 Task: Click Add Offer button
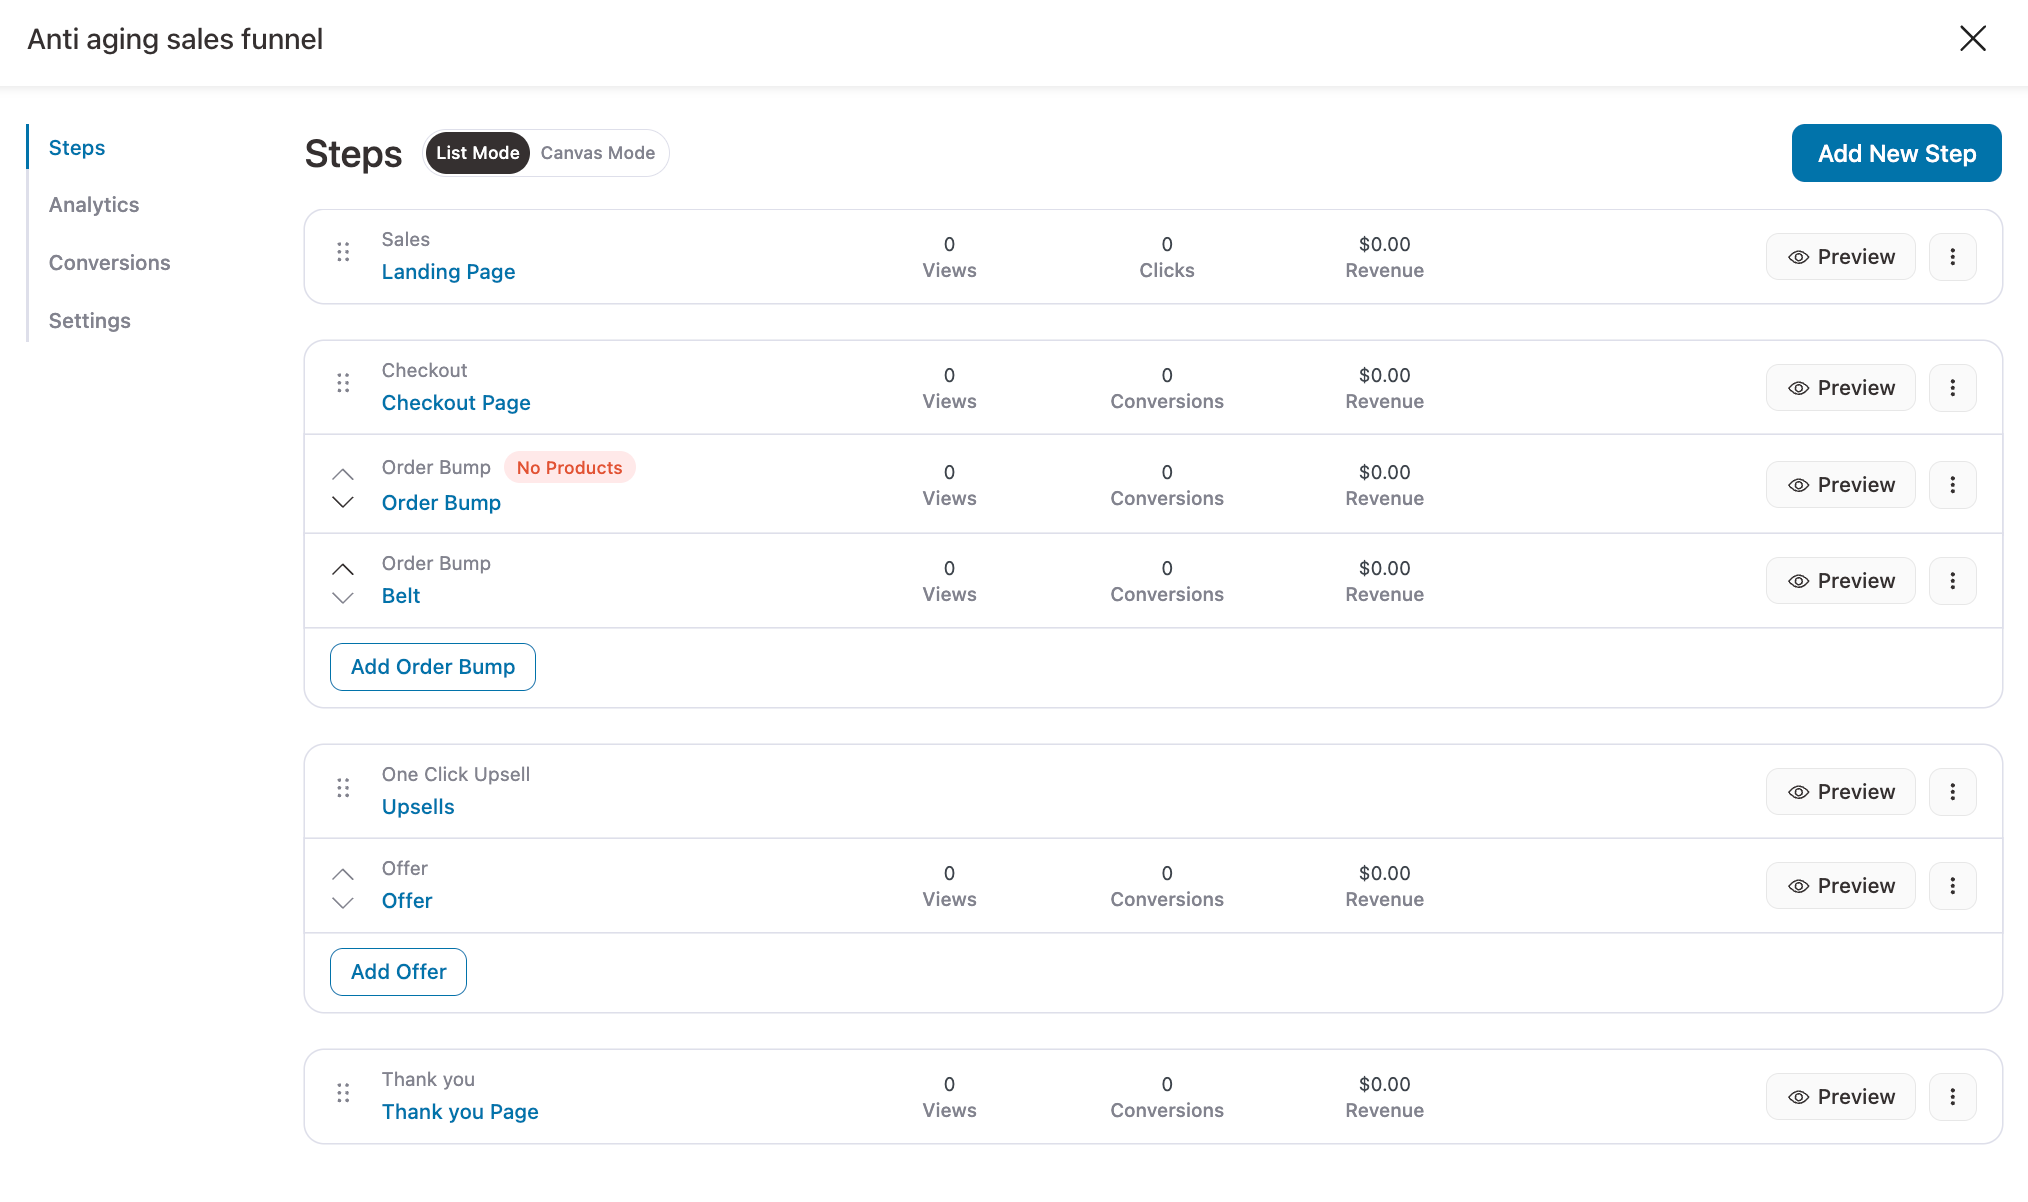(399, 972)
